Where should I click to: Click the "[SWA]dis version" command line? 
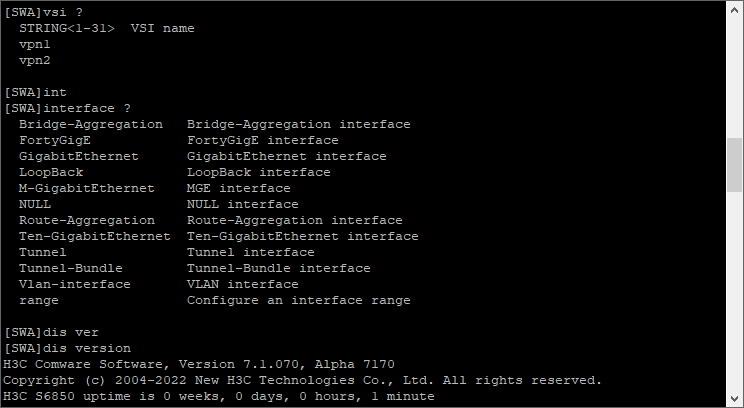(x=67, y=348)
